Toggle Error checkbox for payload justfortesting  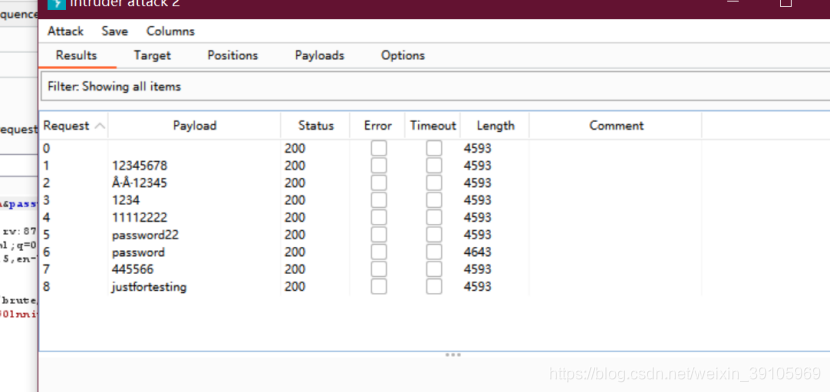(x=378, y=286)
